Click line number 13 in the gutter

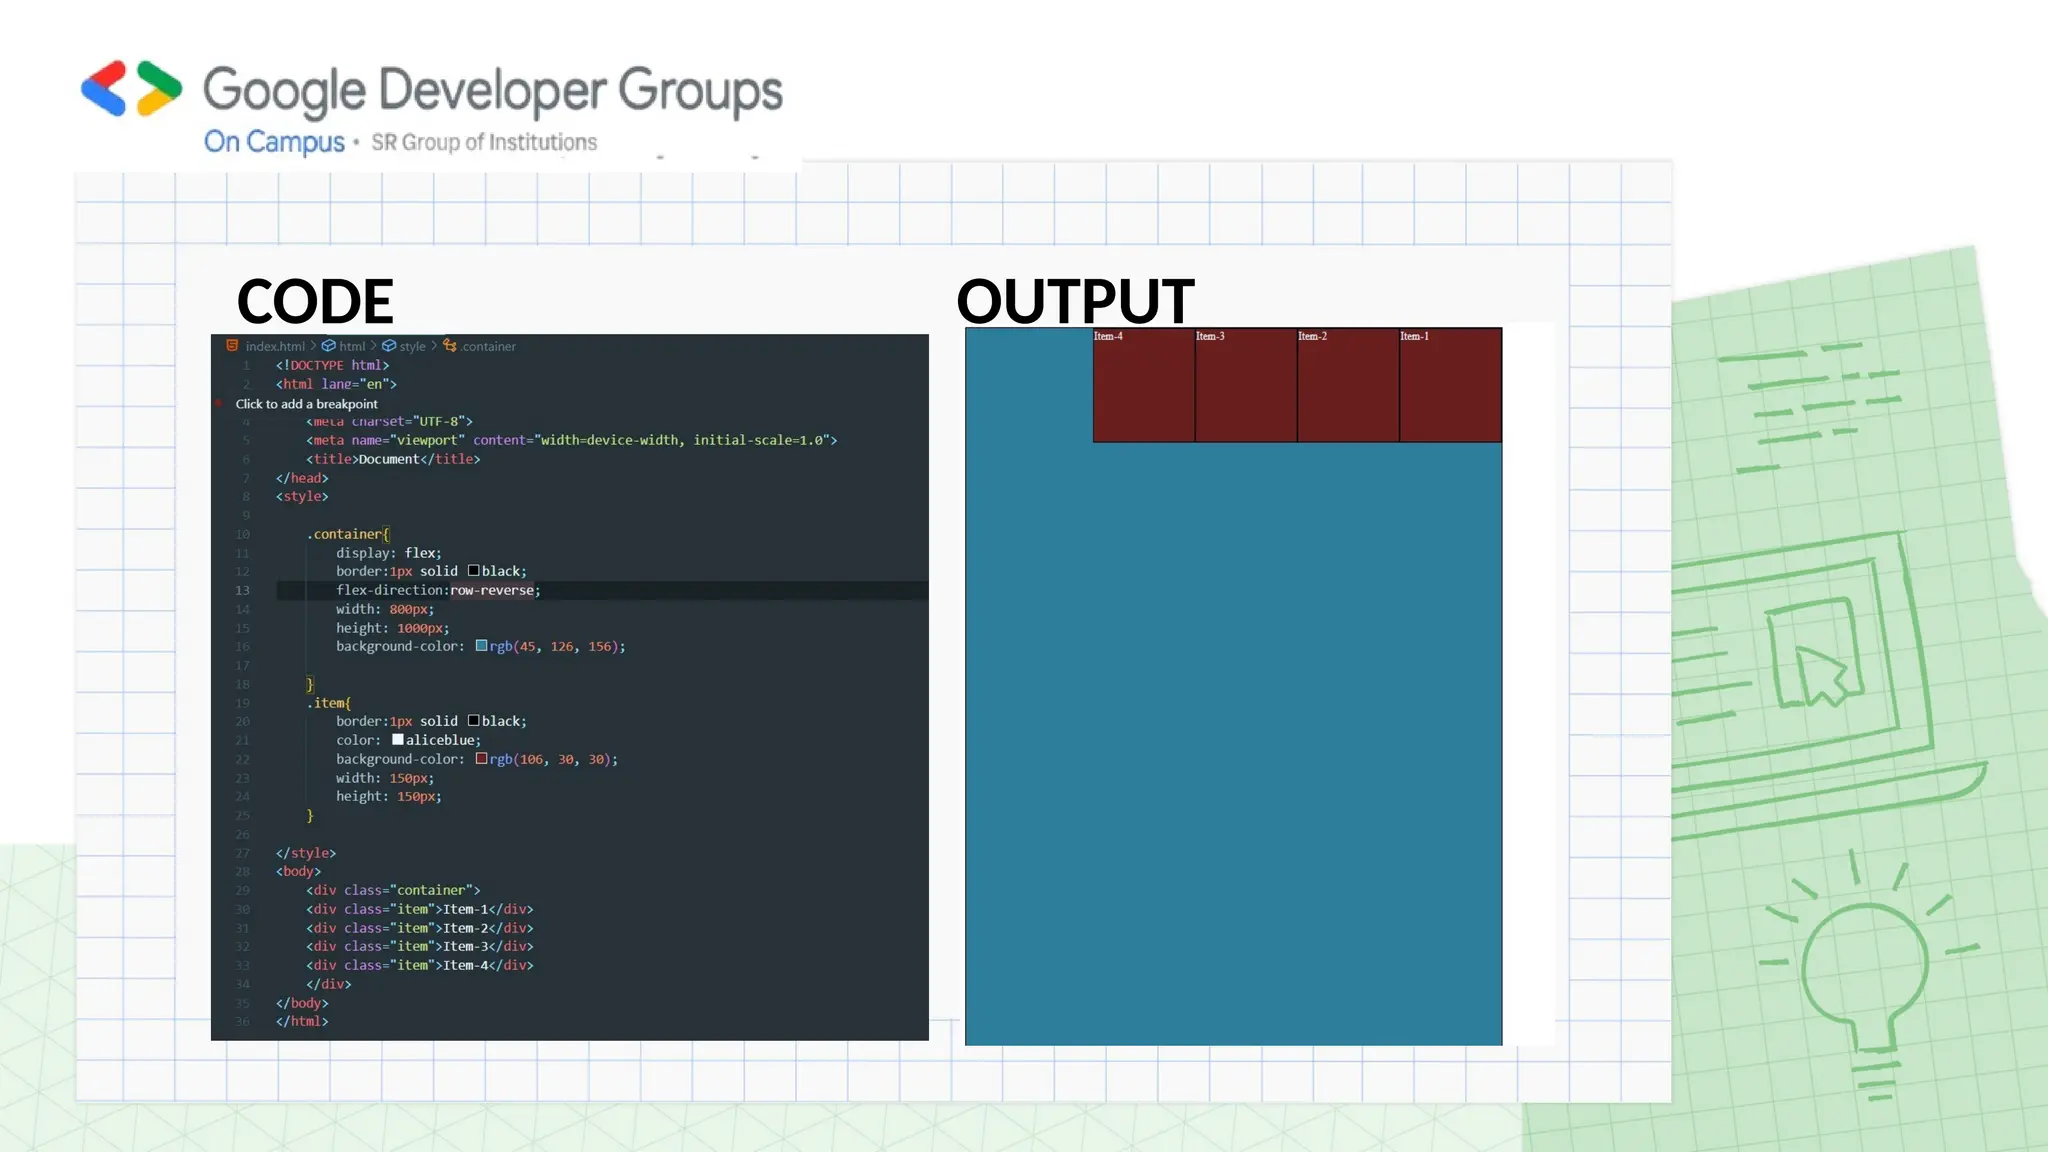tap(242, 591)
